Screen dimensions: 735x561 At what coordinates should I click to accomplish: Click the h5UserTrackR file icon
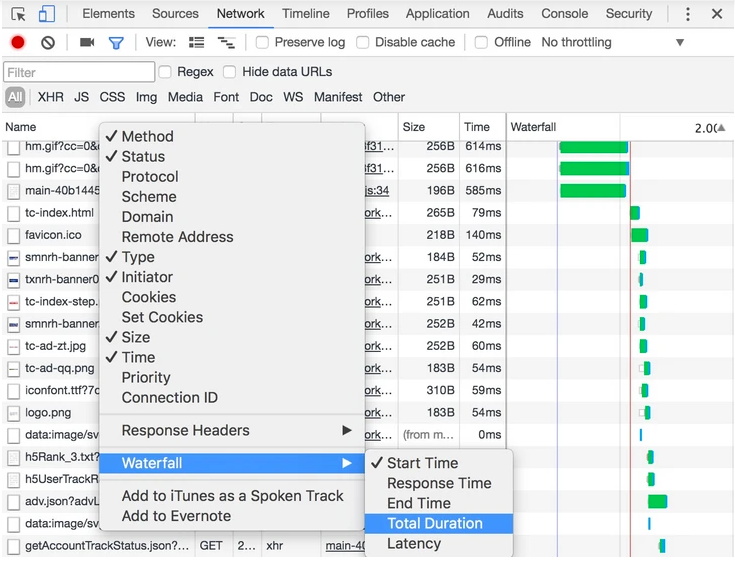point(14,479)
